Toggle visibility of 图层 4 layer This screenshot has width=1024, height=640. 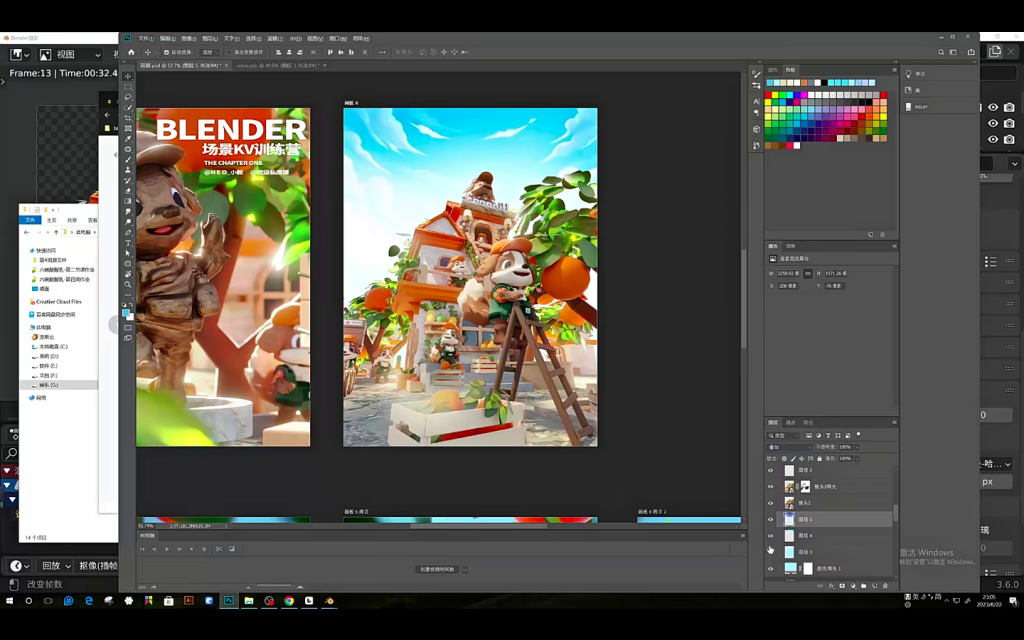point(770,536)
